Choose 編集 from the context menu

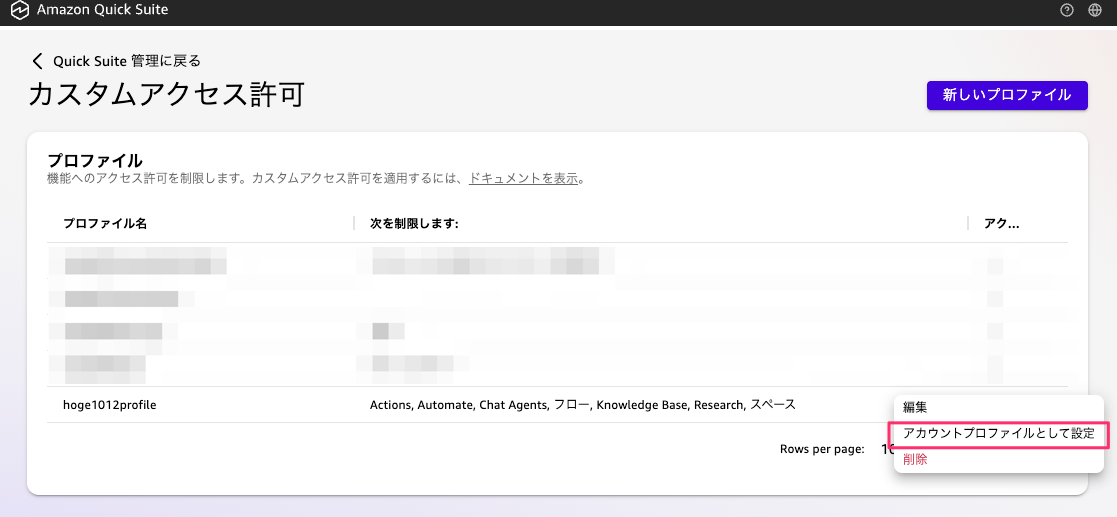pyautogui.click(x=915, y=408)
